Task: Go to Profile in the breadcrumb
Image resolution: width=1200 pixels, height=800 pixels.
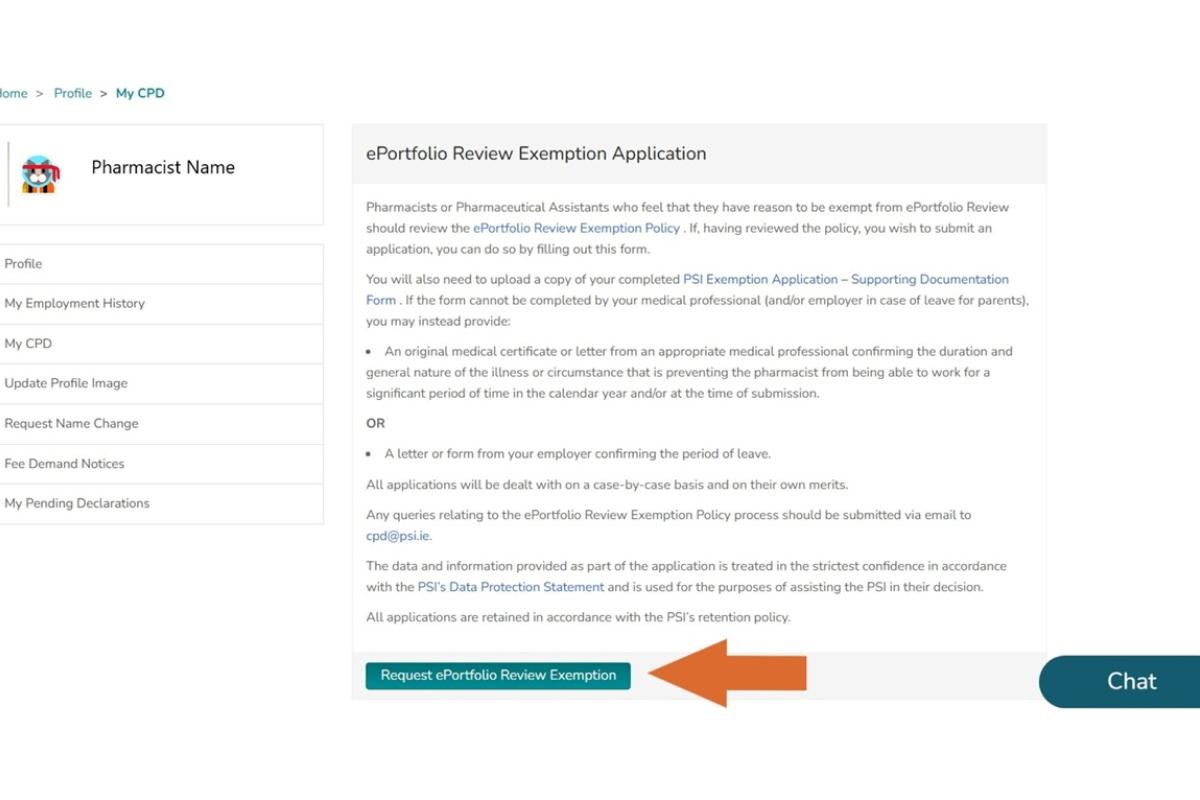Action: (73, 93)
